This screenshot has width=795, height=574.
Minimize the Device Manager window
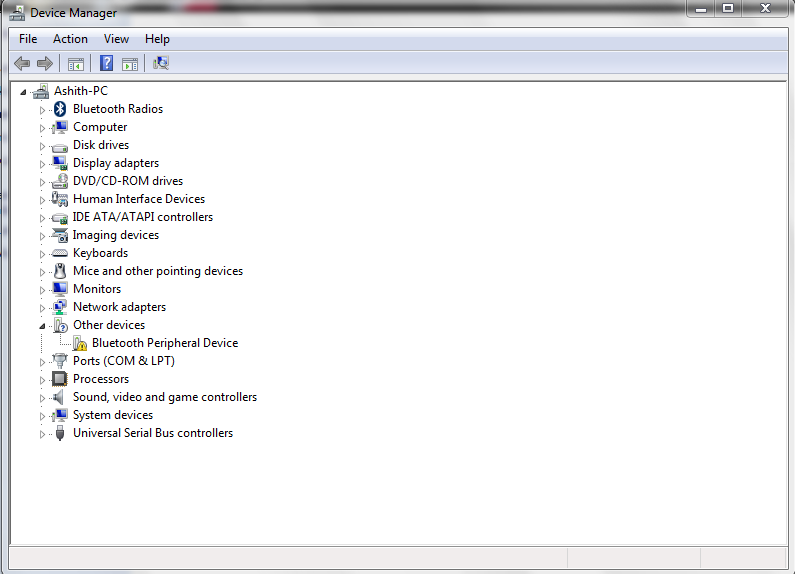[x=701, y=9]
